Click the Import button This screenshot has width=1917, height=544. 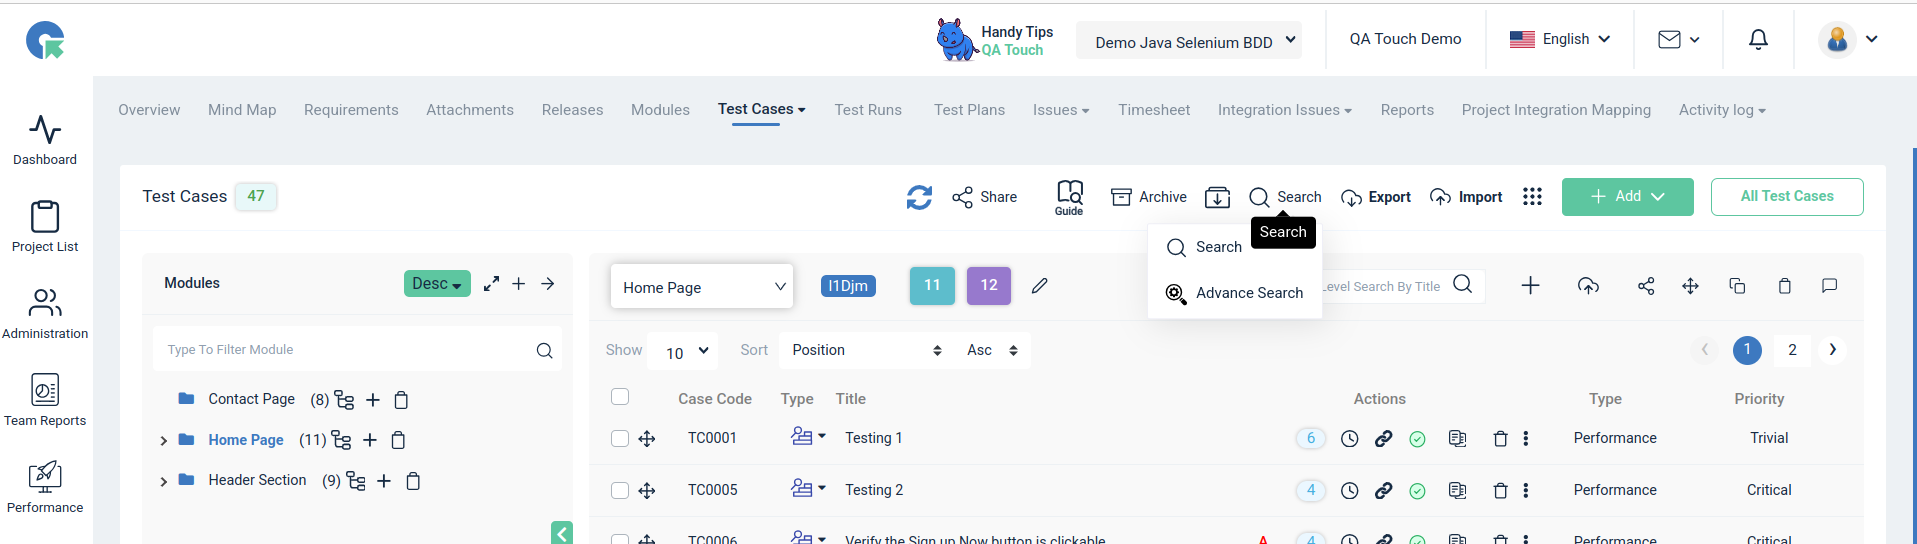pos(1466,197)
